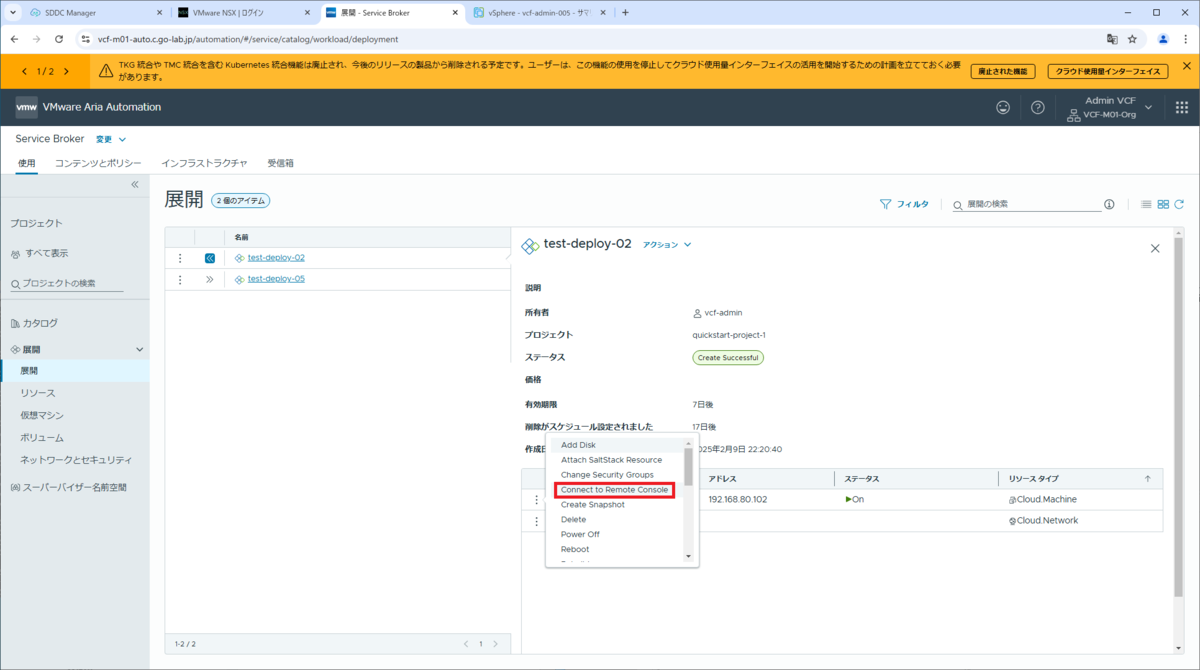Screen dimensions: 1200x670
Task: Click クラウド使用量インターフェイス banner button
Action: coord(1109,72)
